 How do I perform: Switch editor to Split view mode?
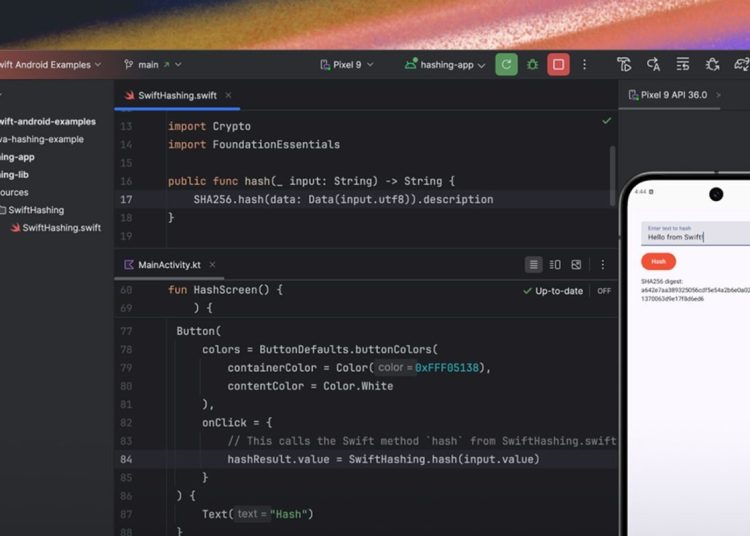tap(555, 265)
